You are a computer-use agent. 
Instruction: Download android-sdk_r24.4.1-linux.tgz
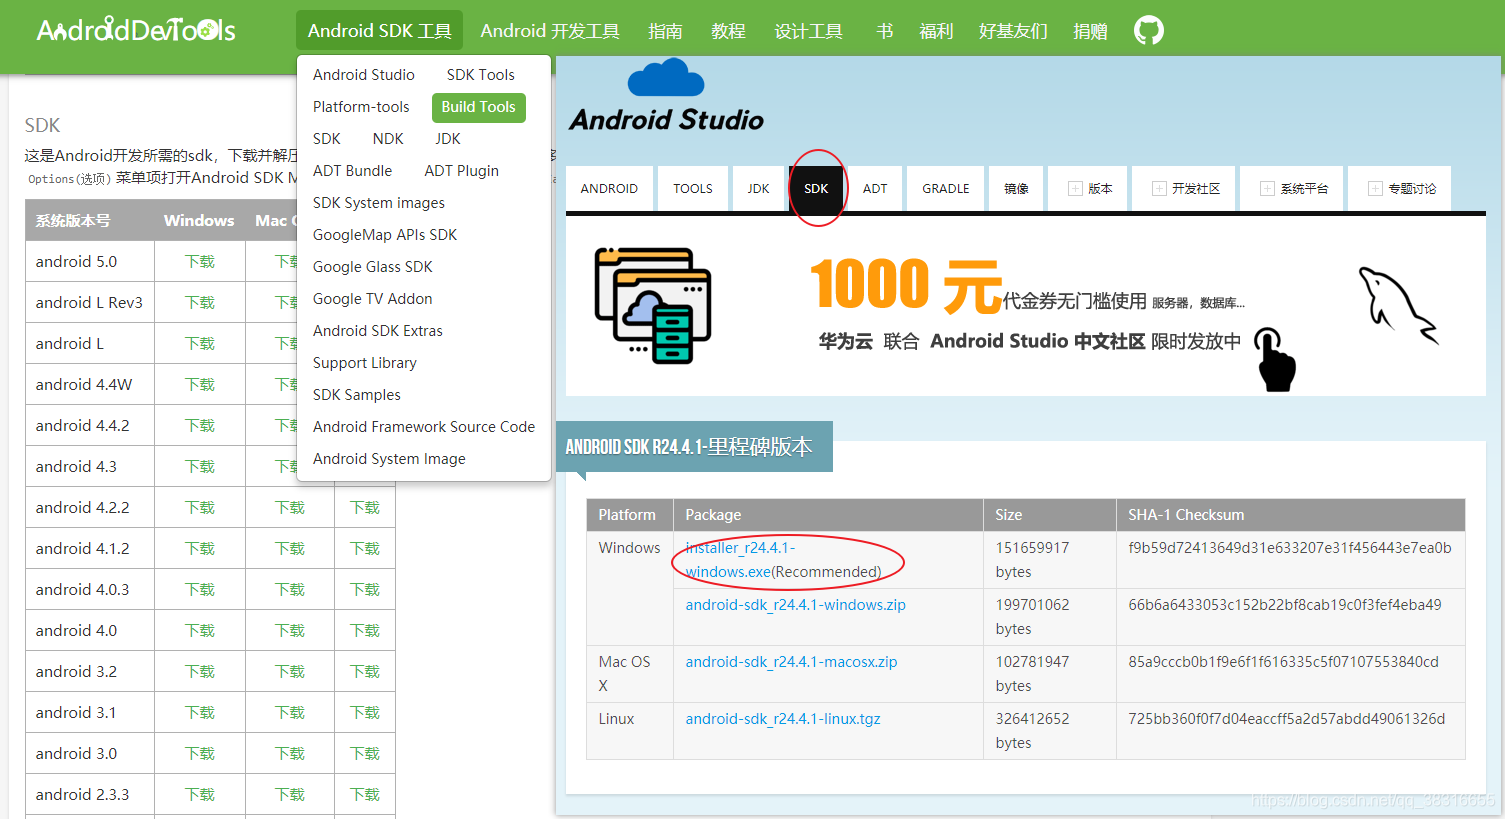(x=783, y=719)
